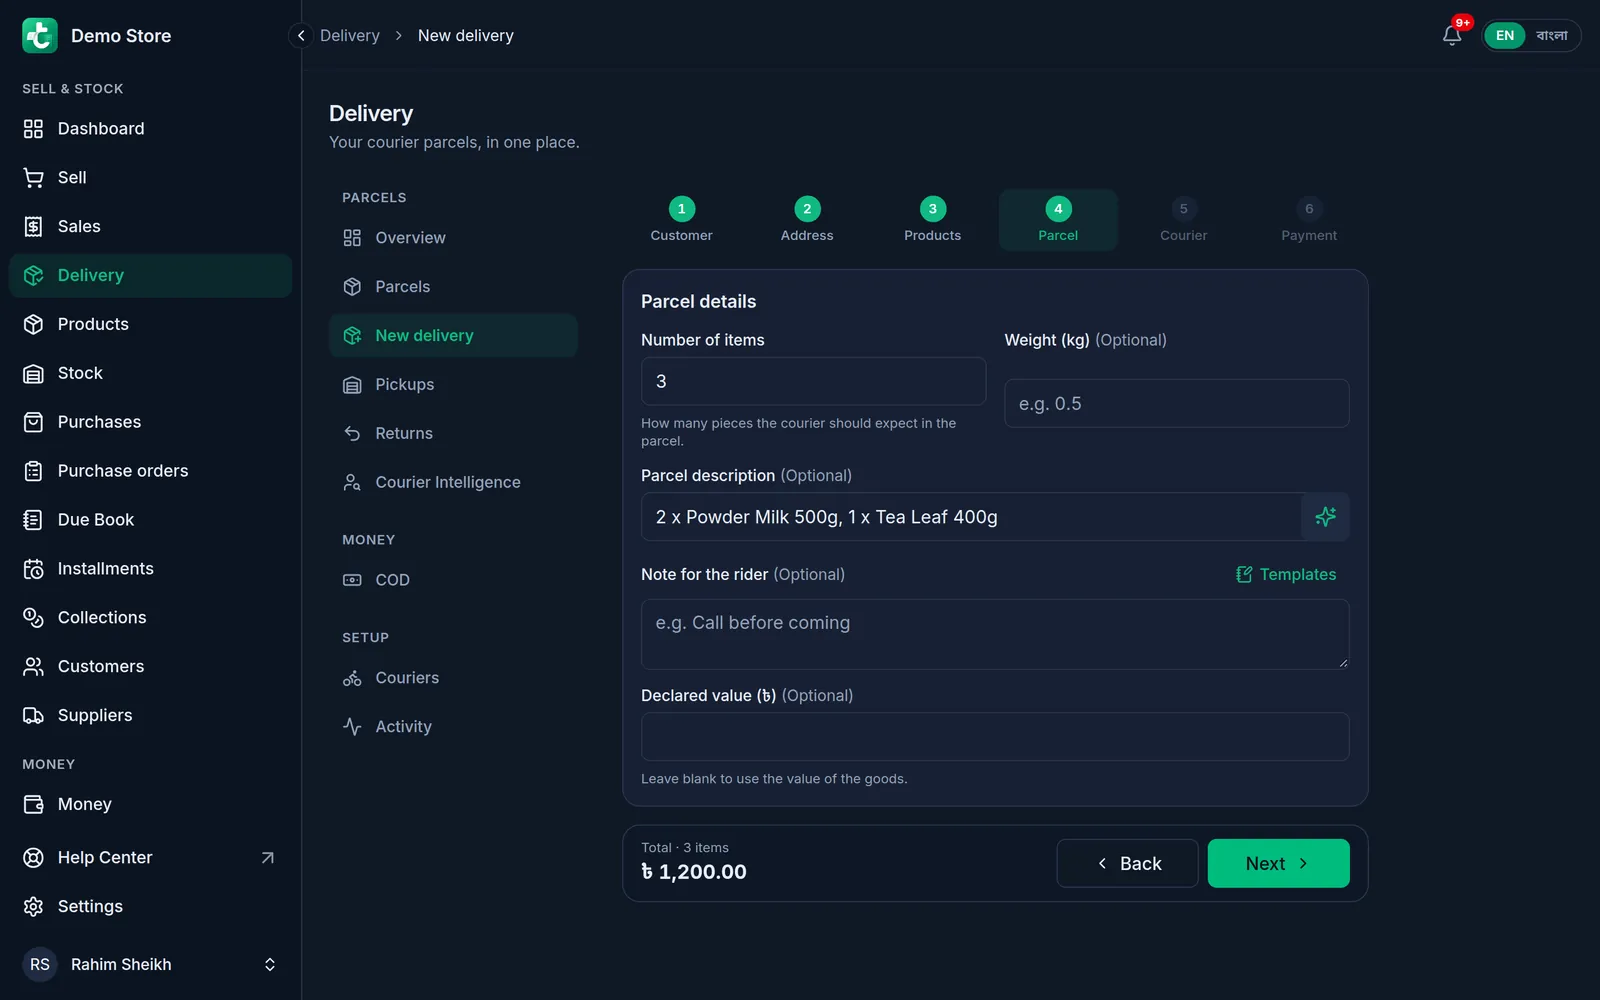Open the Overview submenu item

(x=453, y=238)
